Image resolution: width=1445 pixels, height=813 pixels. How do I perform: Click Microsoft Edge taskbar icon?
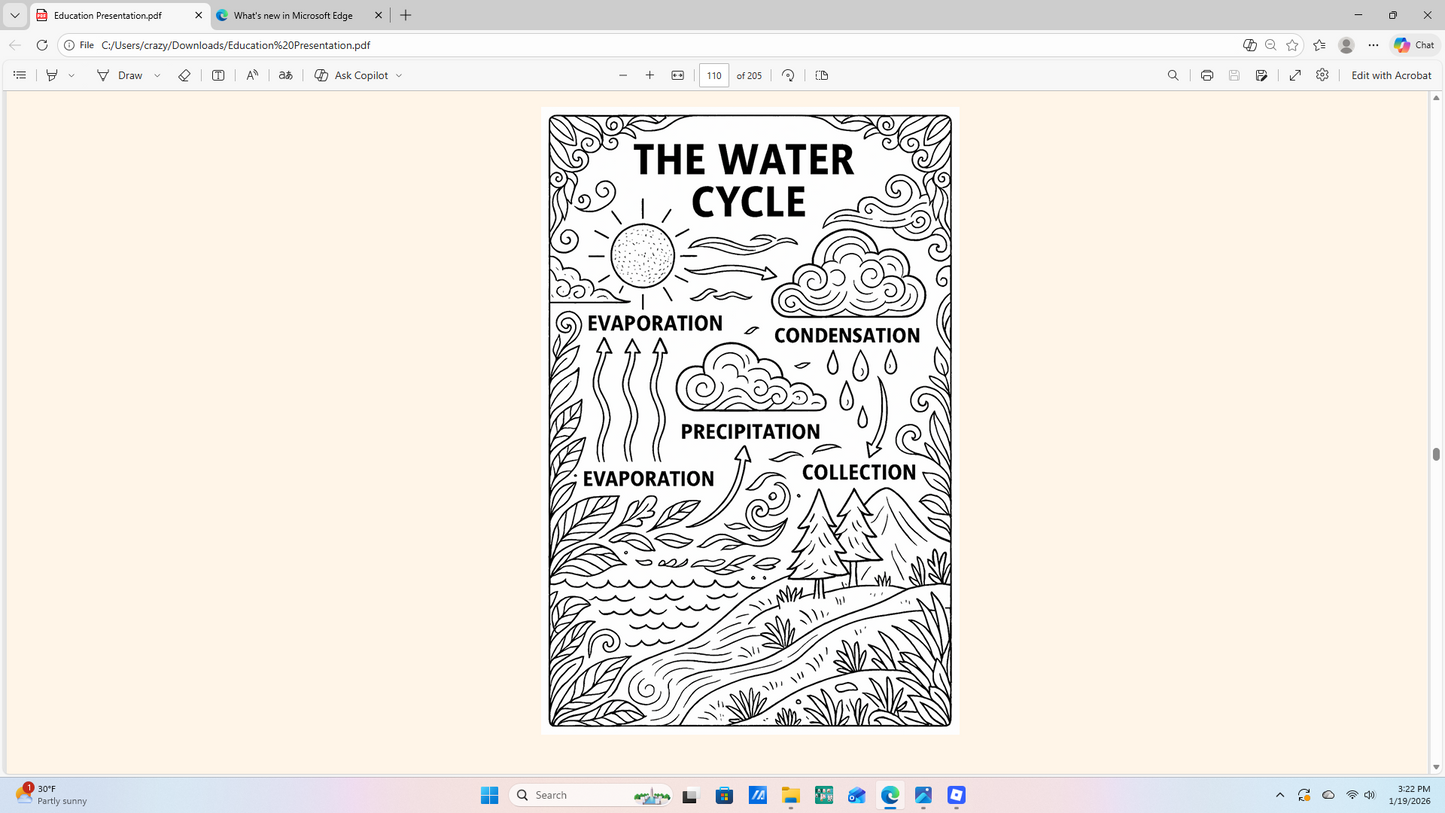pos(890,795)
